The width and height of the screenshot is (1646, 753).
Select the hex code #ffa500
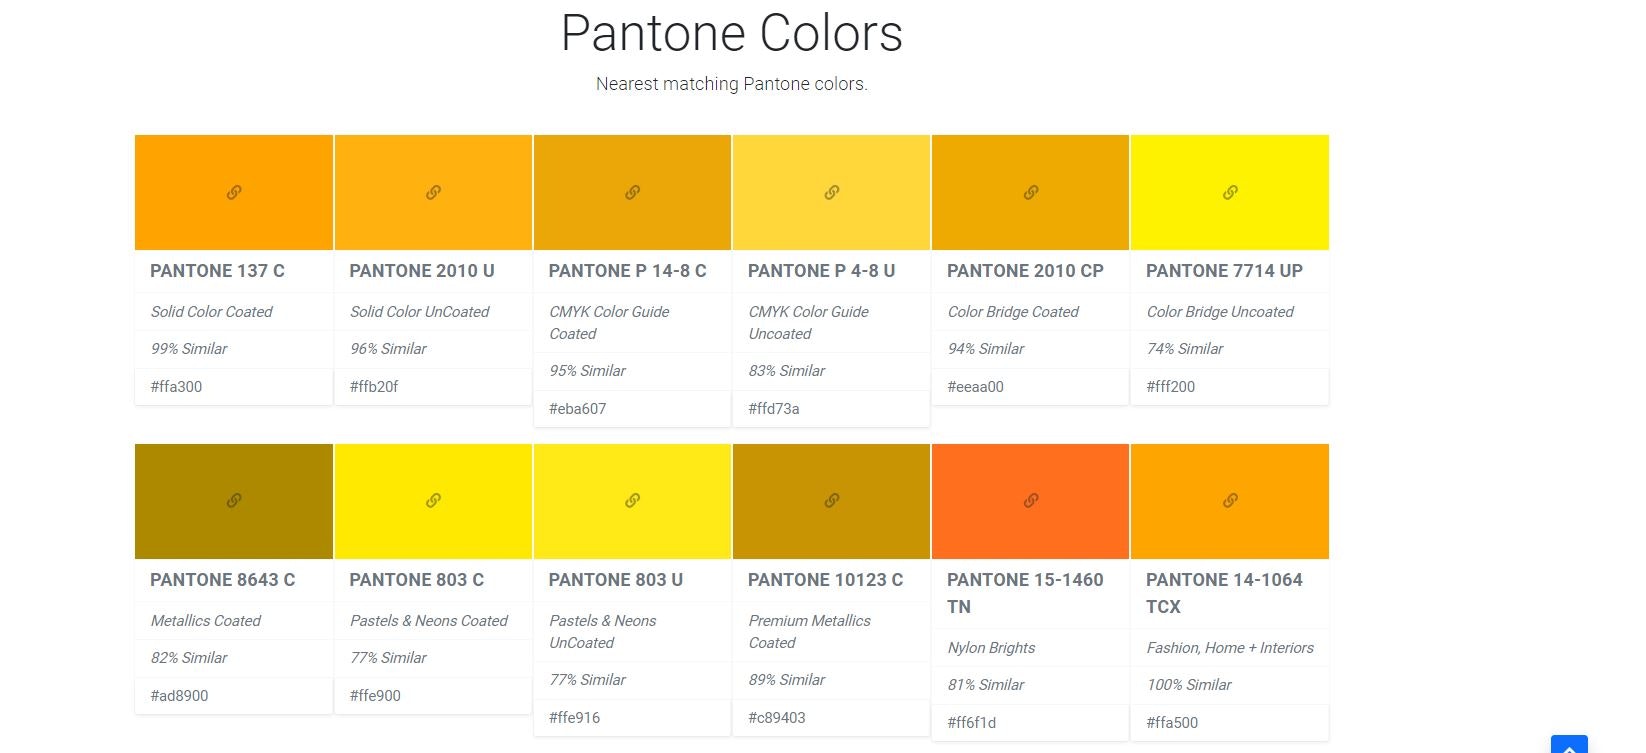(1172, 722)
